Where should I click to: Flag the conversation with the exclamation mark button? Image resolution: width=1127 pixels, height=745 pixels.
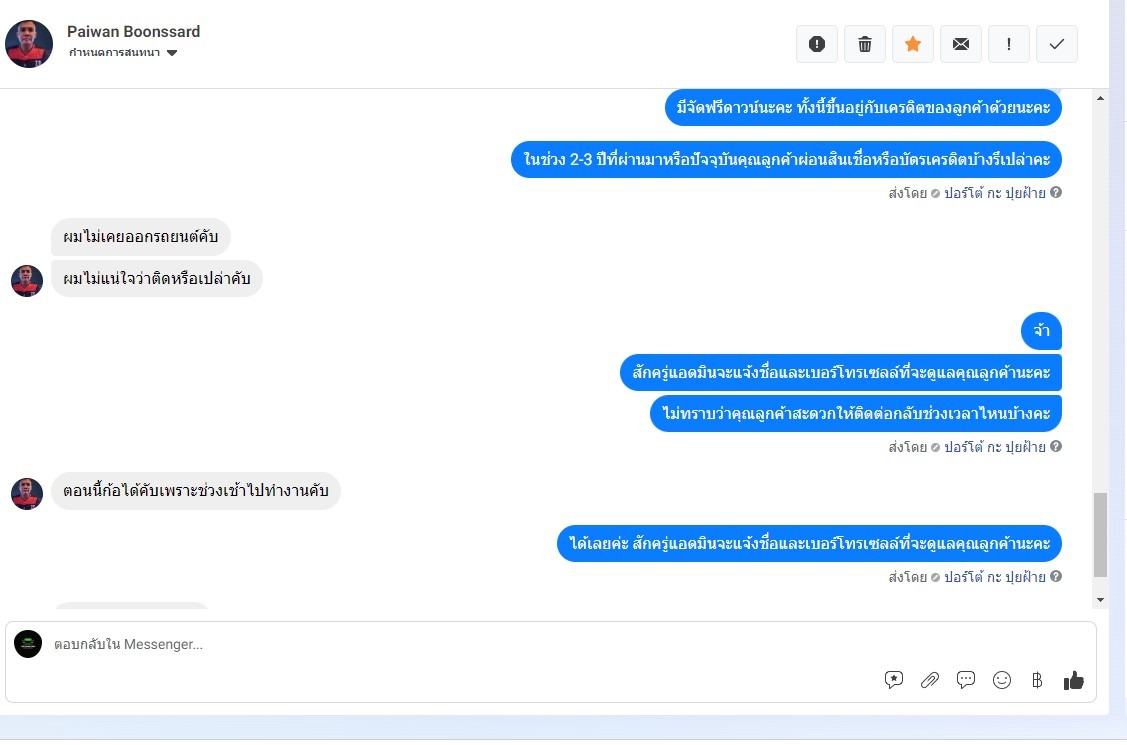(1009, 44)
